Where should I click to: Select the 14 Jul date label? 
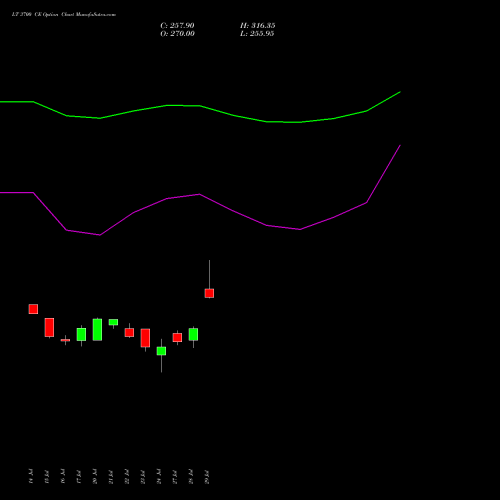click(31, 476)
